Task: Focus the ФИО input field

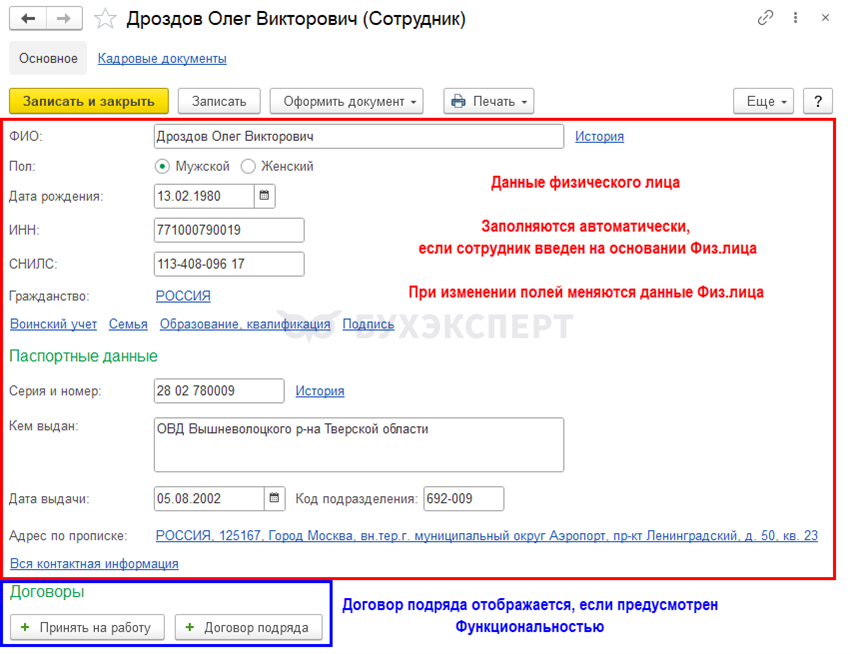Action: (x=359, y=137)
